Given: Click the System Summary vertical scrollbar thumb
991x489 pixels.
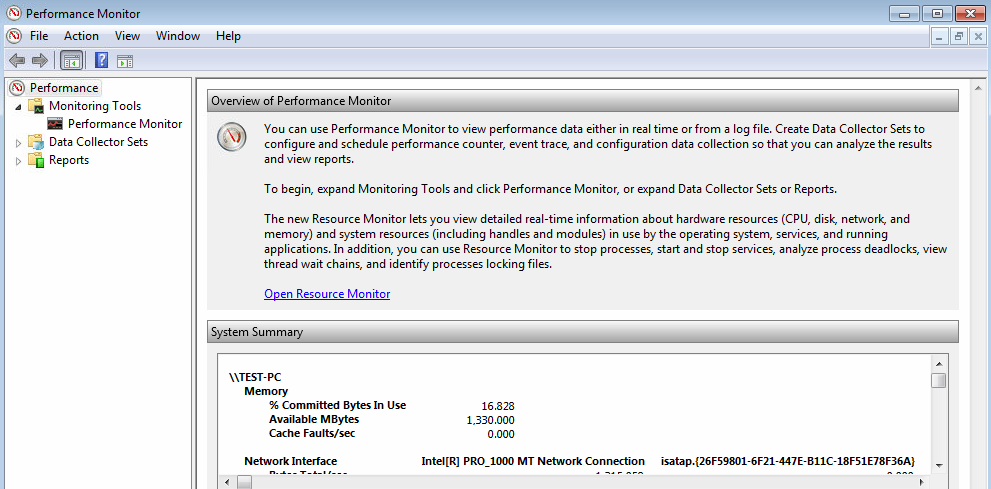Looking at the screenshot, I should click(x=939, y=380).
